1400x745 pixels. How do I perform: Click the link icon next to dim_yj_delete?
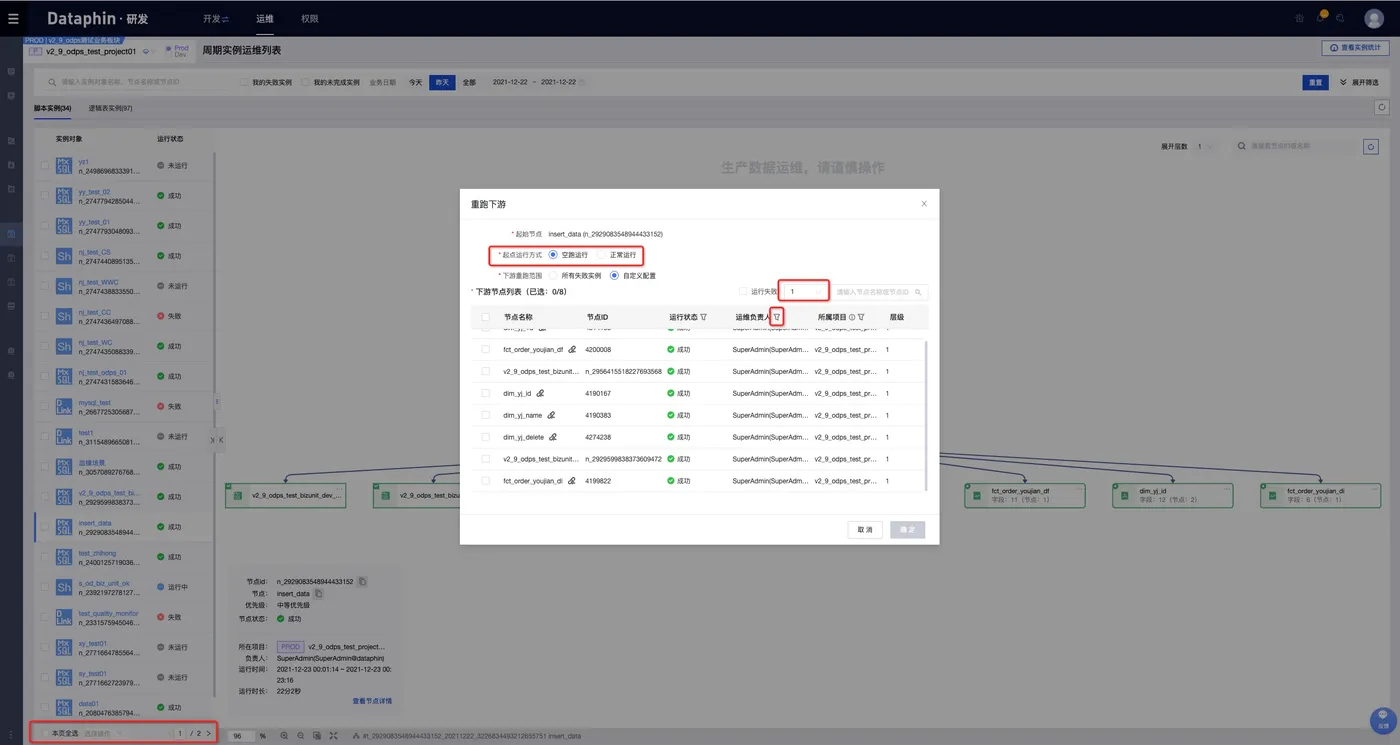click(553, 437)
